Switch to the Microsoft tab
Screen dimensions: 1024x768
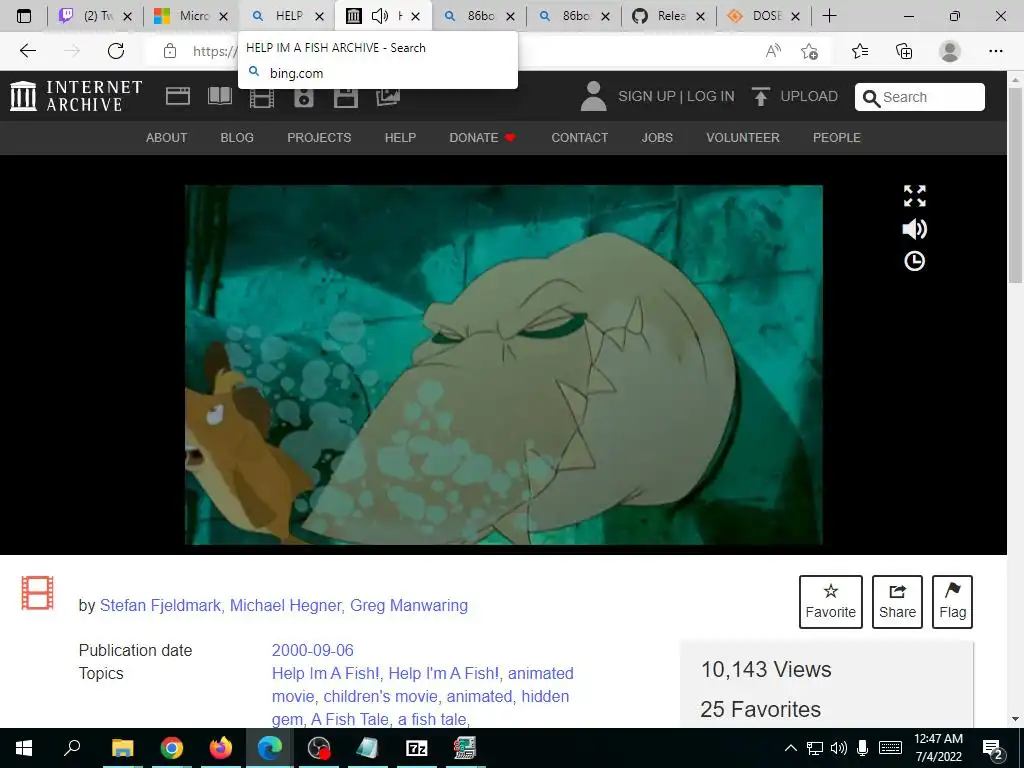pos(192,16)
